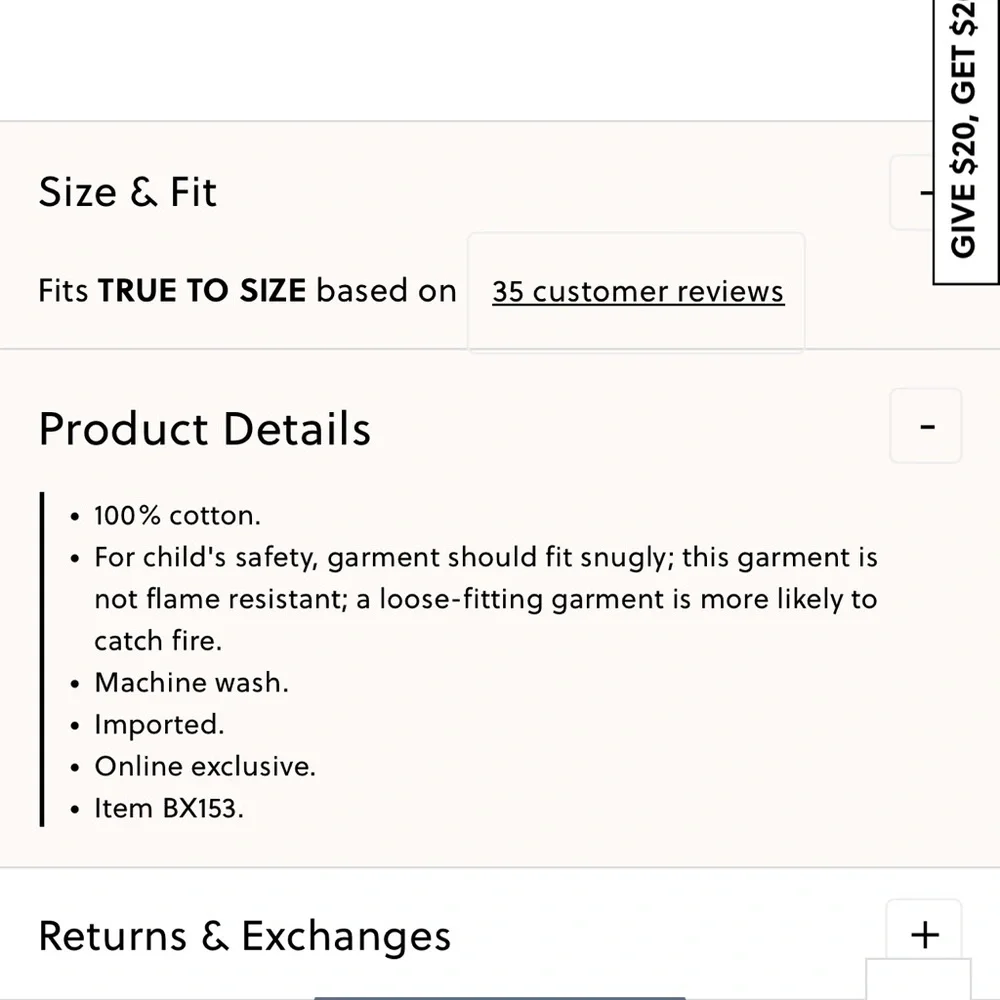Click the Product Details heading
Image resolution: width=1000 pixels, height=1000 pixels.
click(x=205, y=429)
